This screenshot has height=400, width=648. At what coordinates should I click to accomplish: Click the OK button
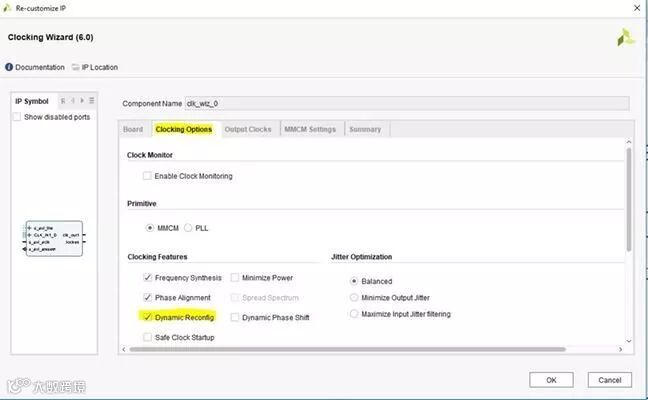[551, 380]
